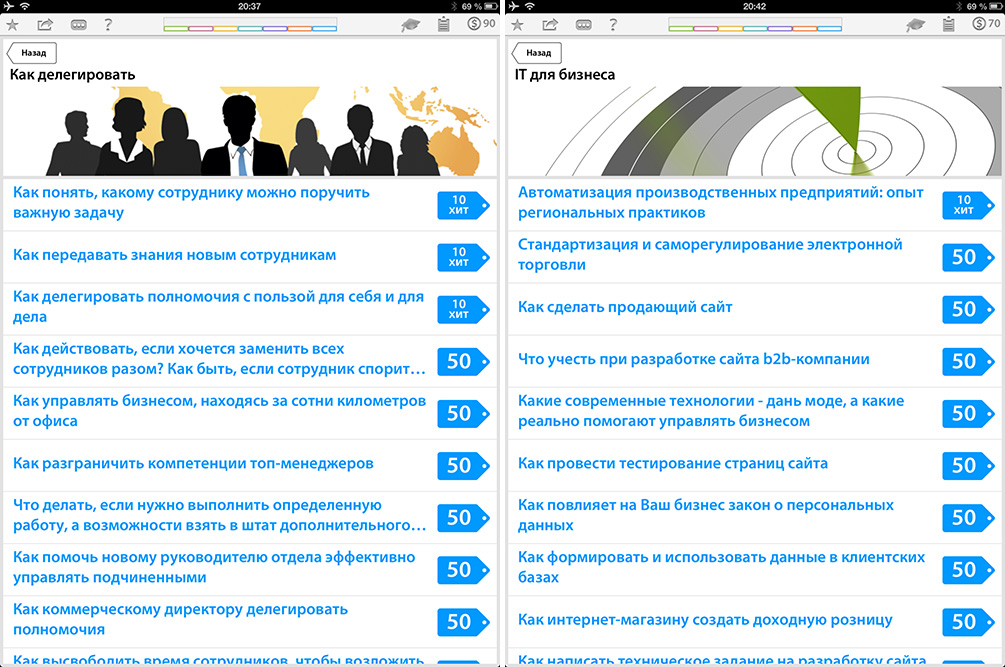Tap the 10 хит badge for Как понять, какому сотруднику
Viewport: 1005px width, 667px height.
(x=463, y=205)
